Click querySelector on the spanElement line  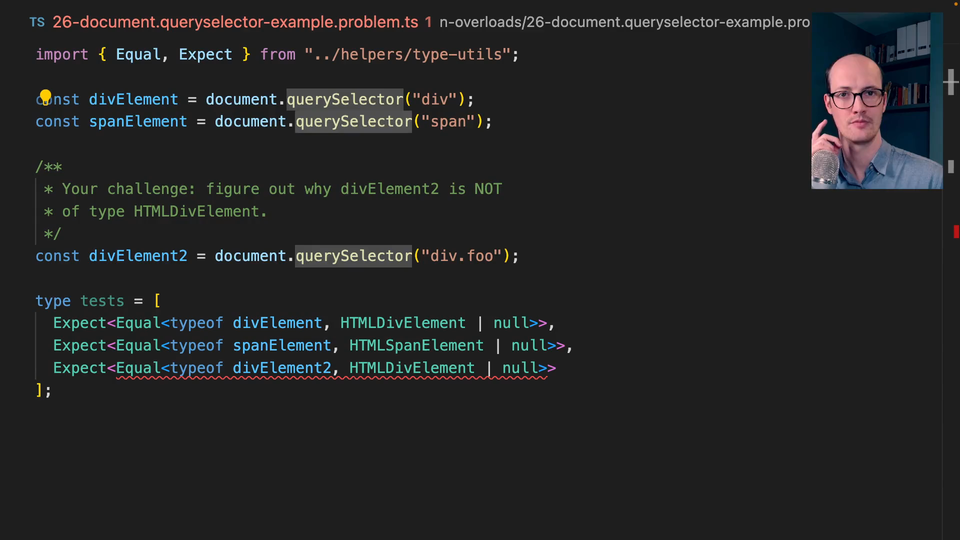353,121
